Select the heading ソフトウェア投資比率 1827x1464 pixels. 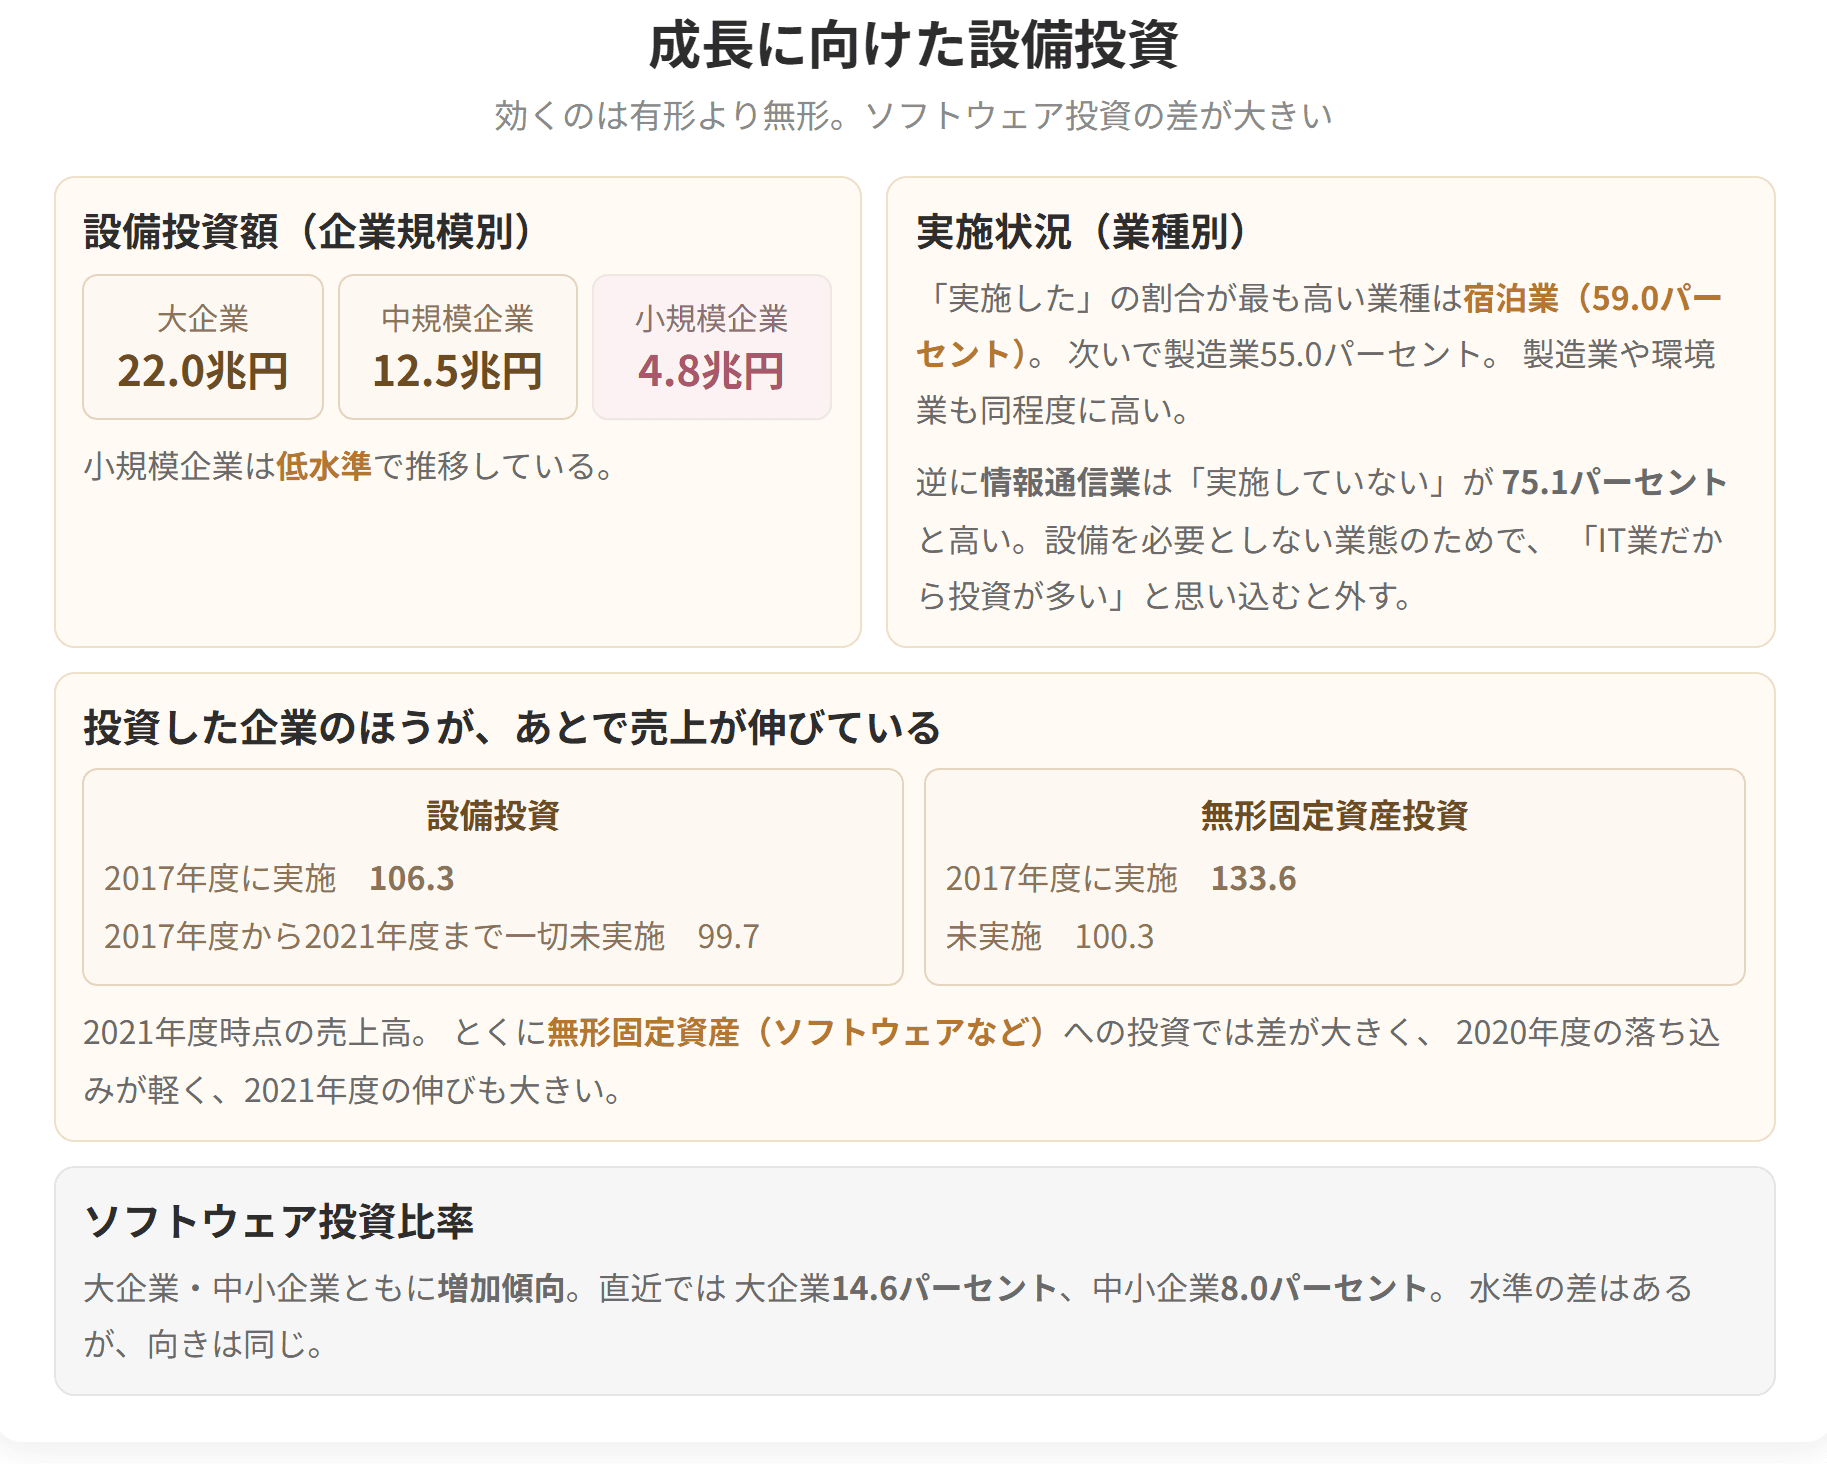[279, 1221]
